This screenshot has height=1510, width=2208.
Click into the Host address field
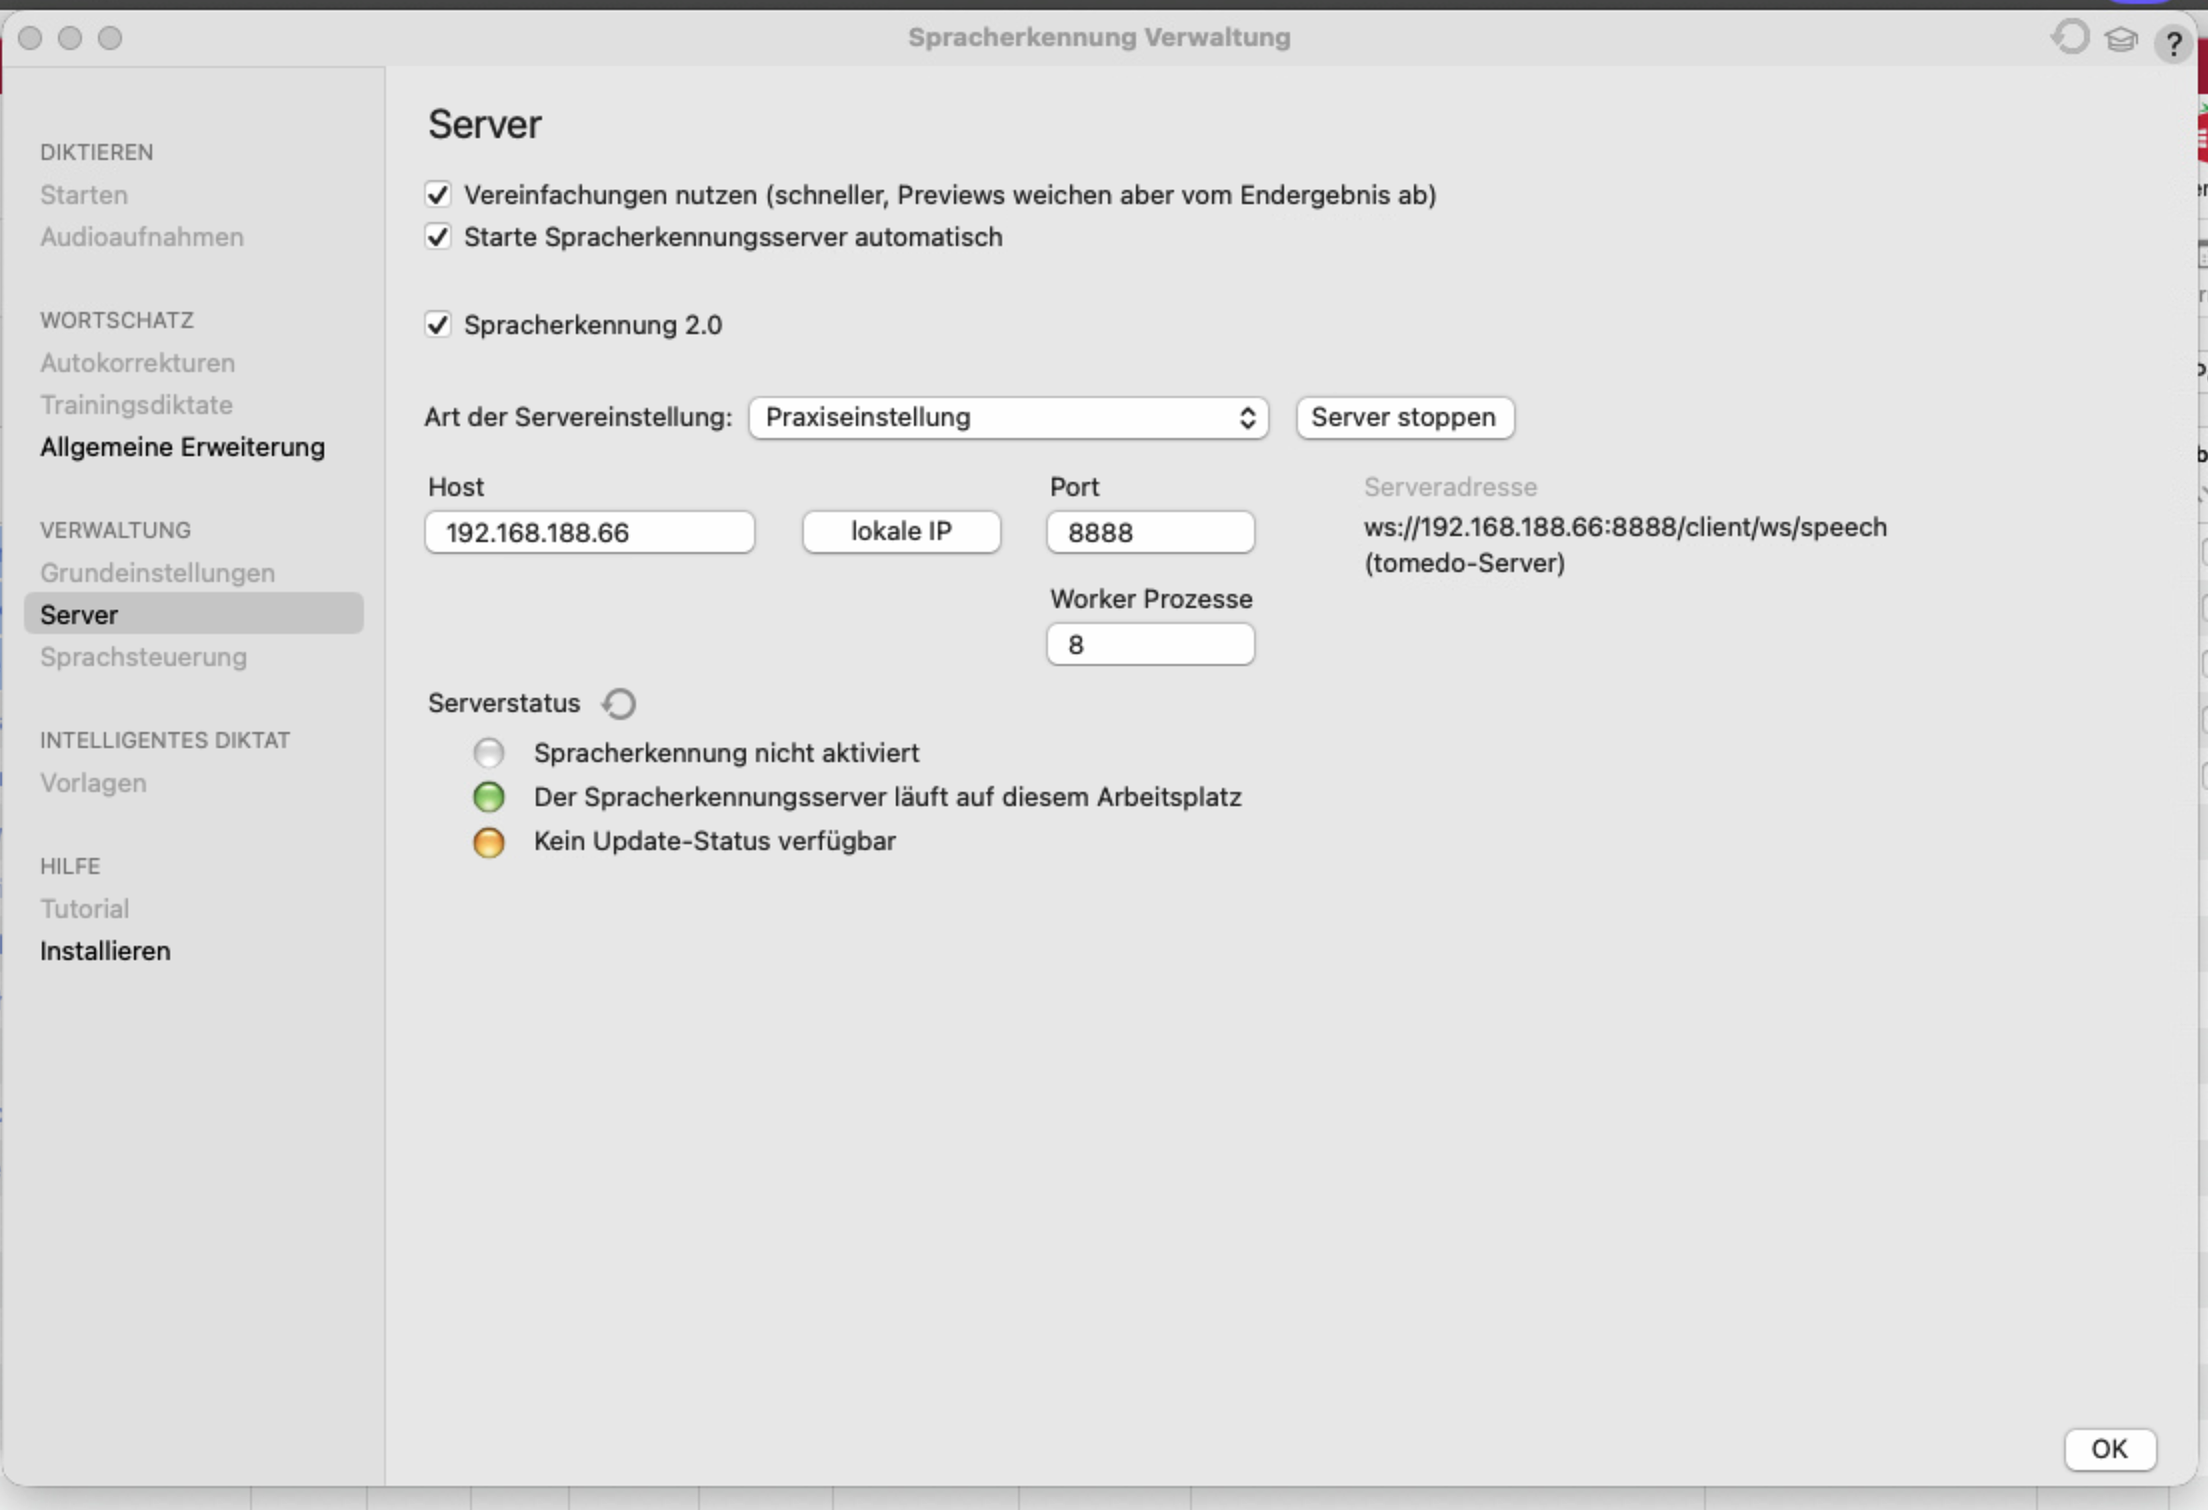pyautogui.click(x=590, y=532)
